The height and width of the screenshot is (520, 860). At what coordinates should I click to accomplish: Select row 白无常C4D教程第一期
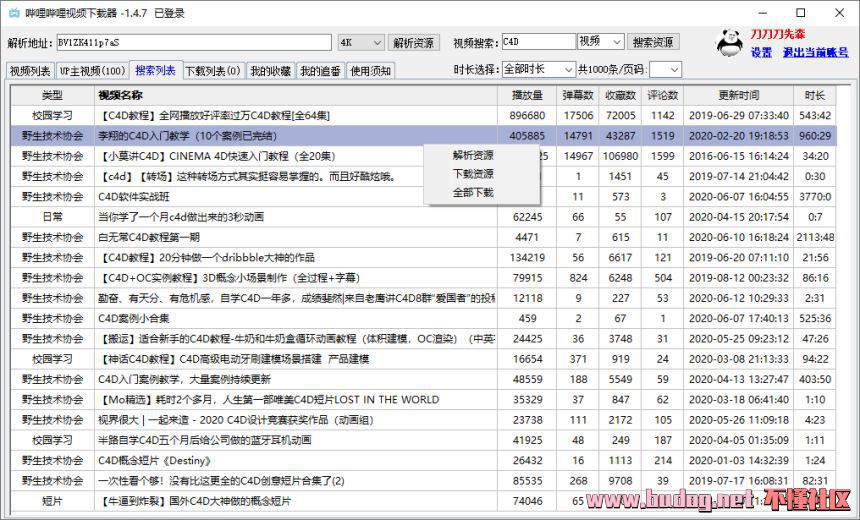coord(423,238)
